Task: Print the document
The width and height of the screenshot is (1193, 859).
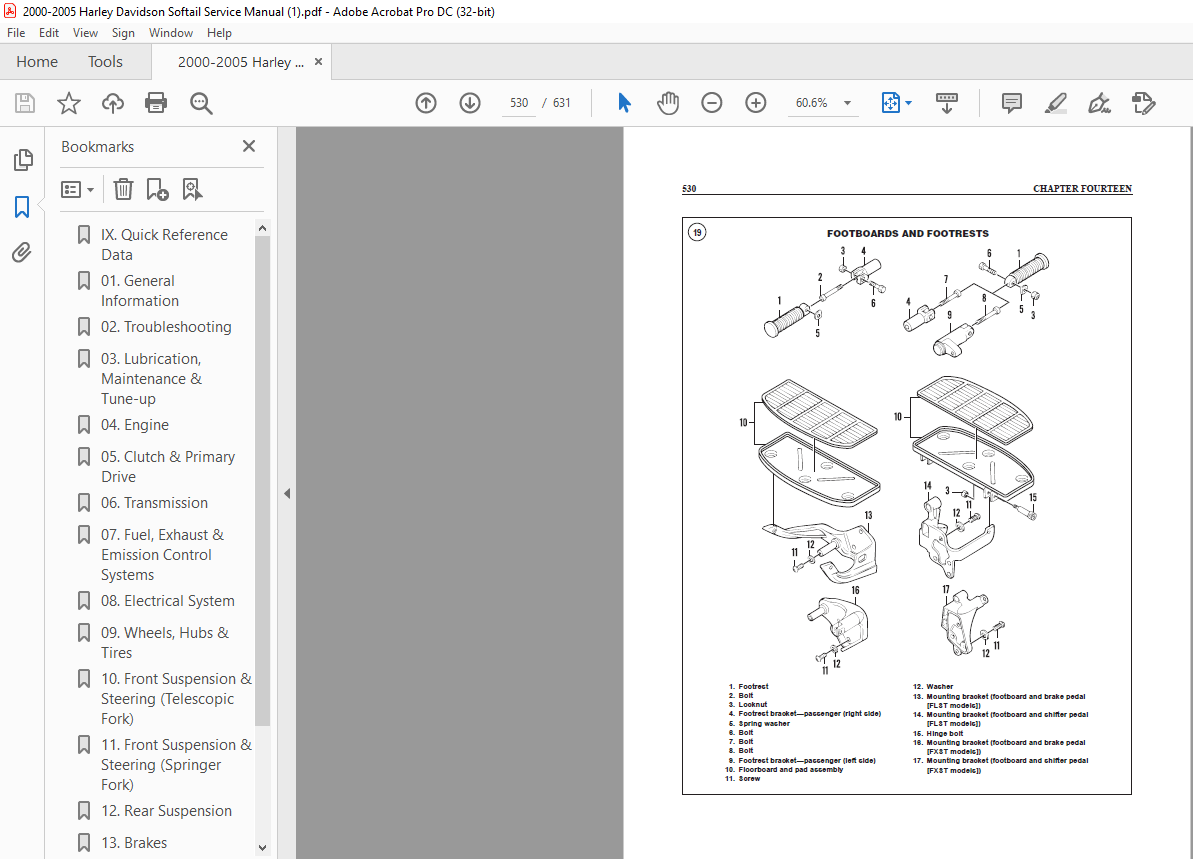Action: [x=156, y=103]
